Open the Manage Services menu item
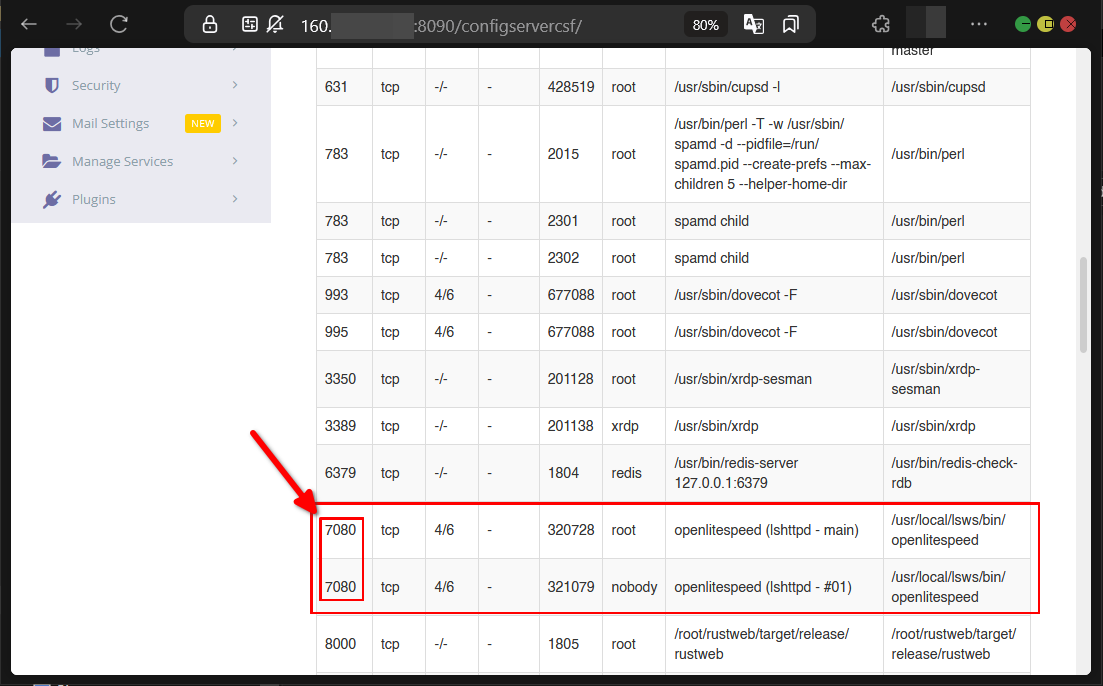The height and width of the screenshot is (686, 1103). [x=122, y=162]
